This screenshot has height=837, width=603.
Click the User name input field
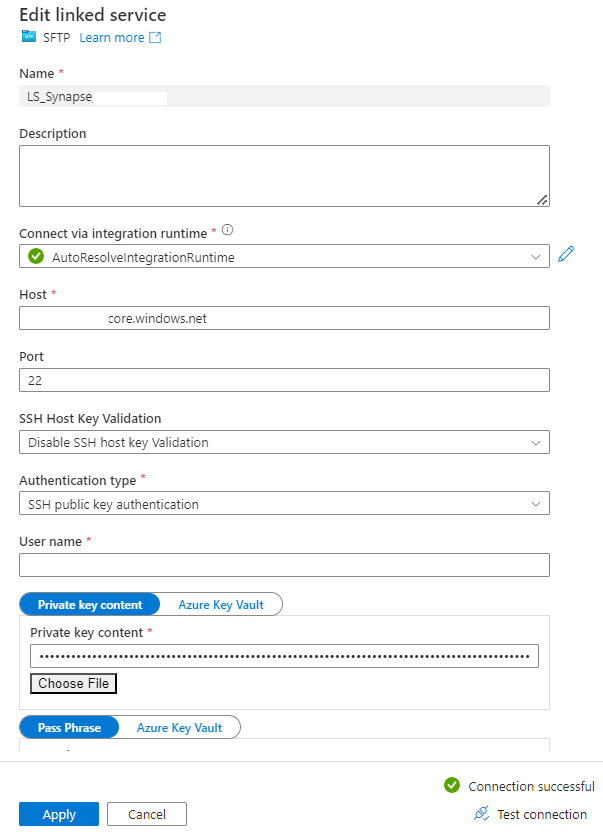tap(284, 565)
